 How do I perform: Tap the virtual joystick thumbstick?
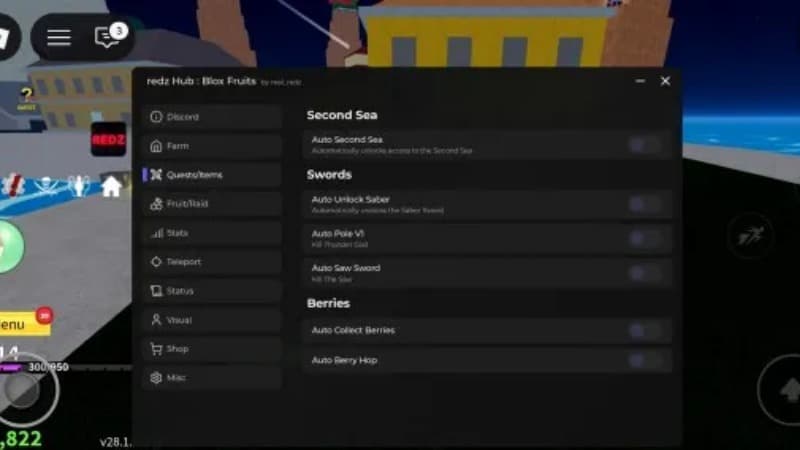pos(22,389)
